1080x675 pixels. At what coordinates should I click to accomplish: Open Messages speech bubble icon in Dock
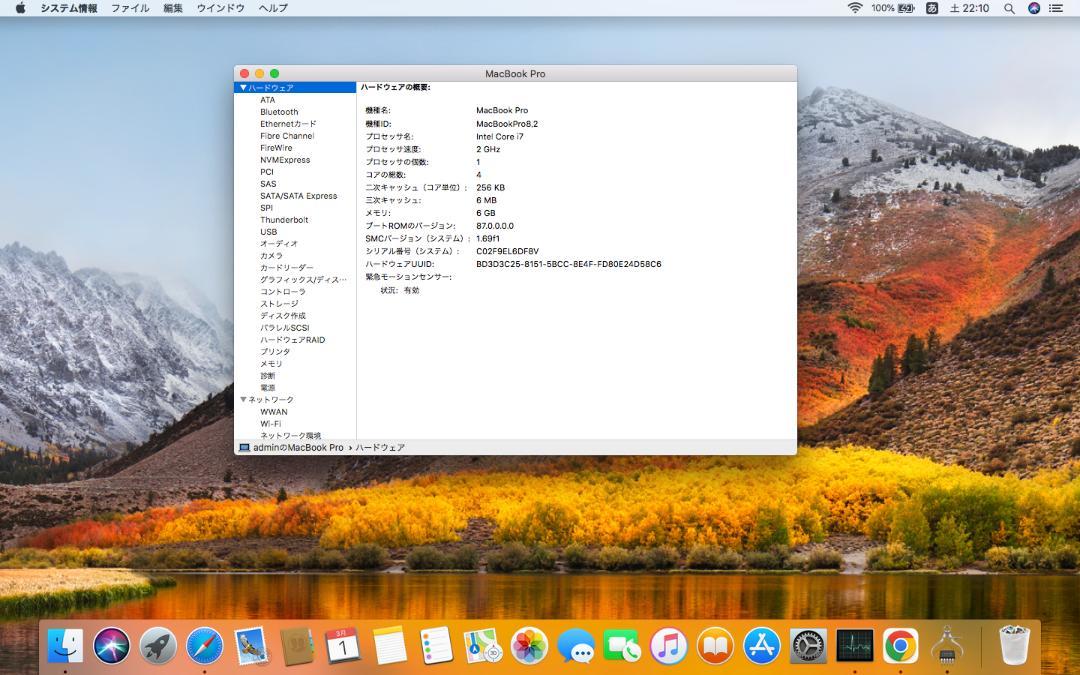tap(576, 647)
